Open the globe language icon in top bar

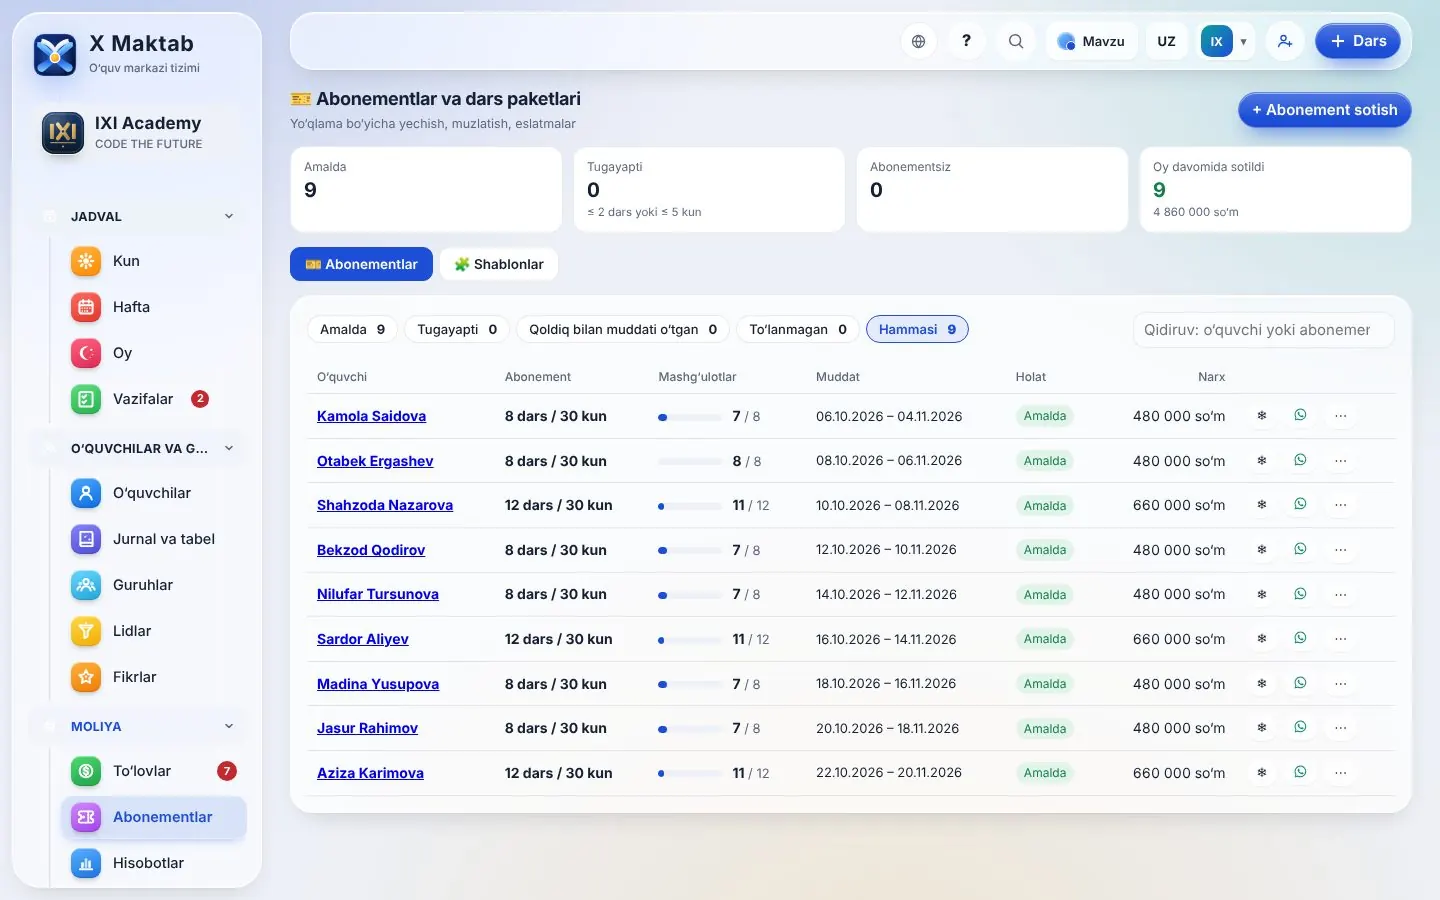pos(918,41)
